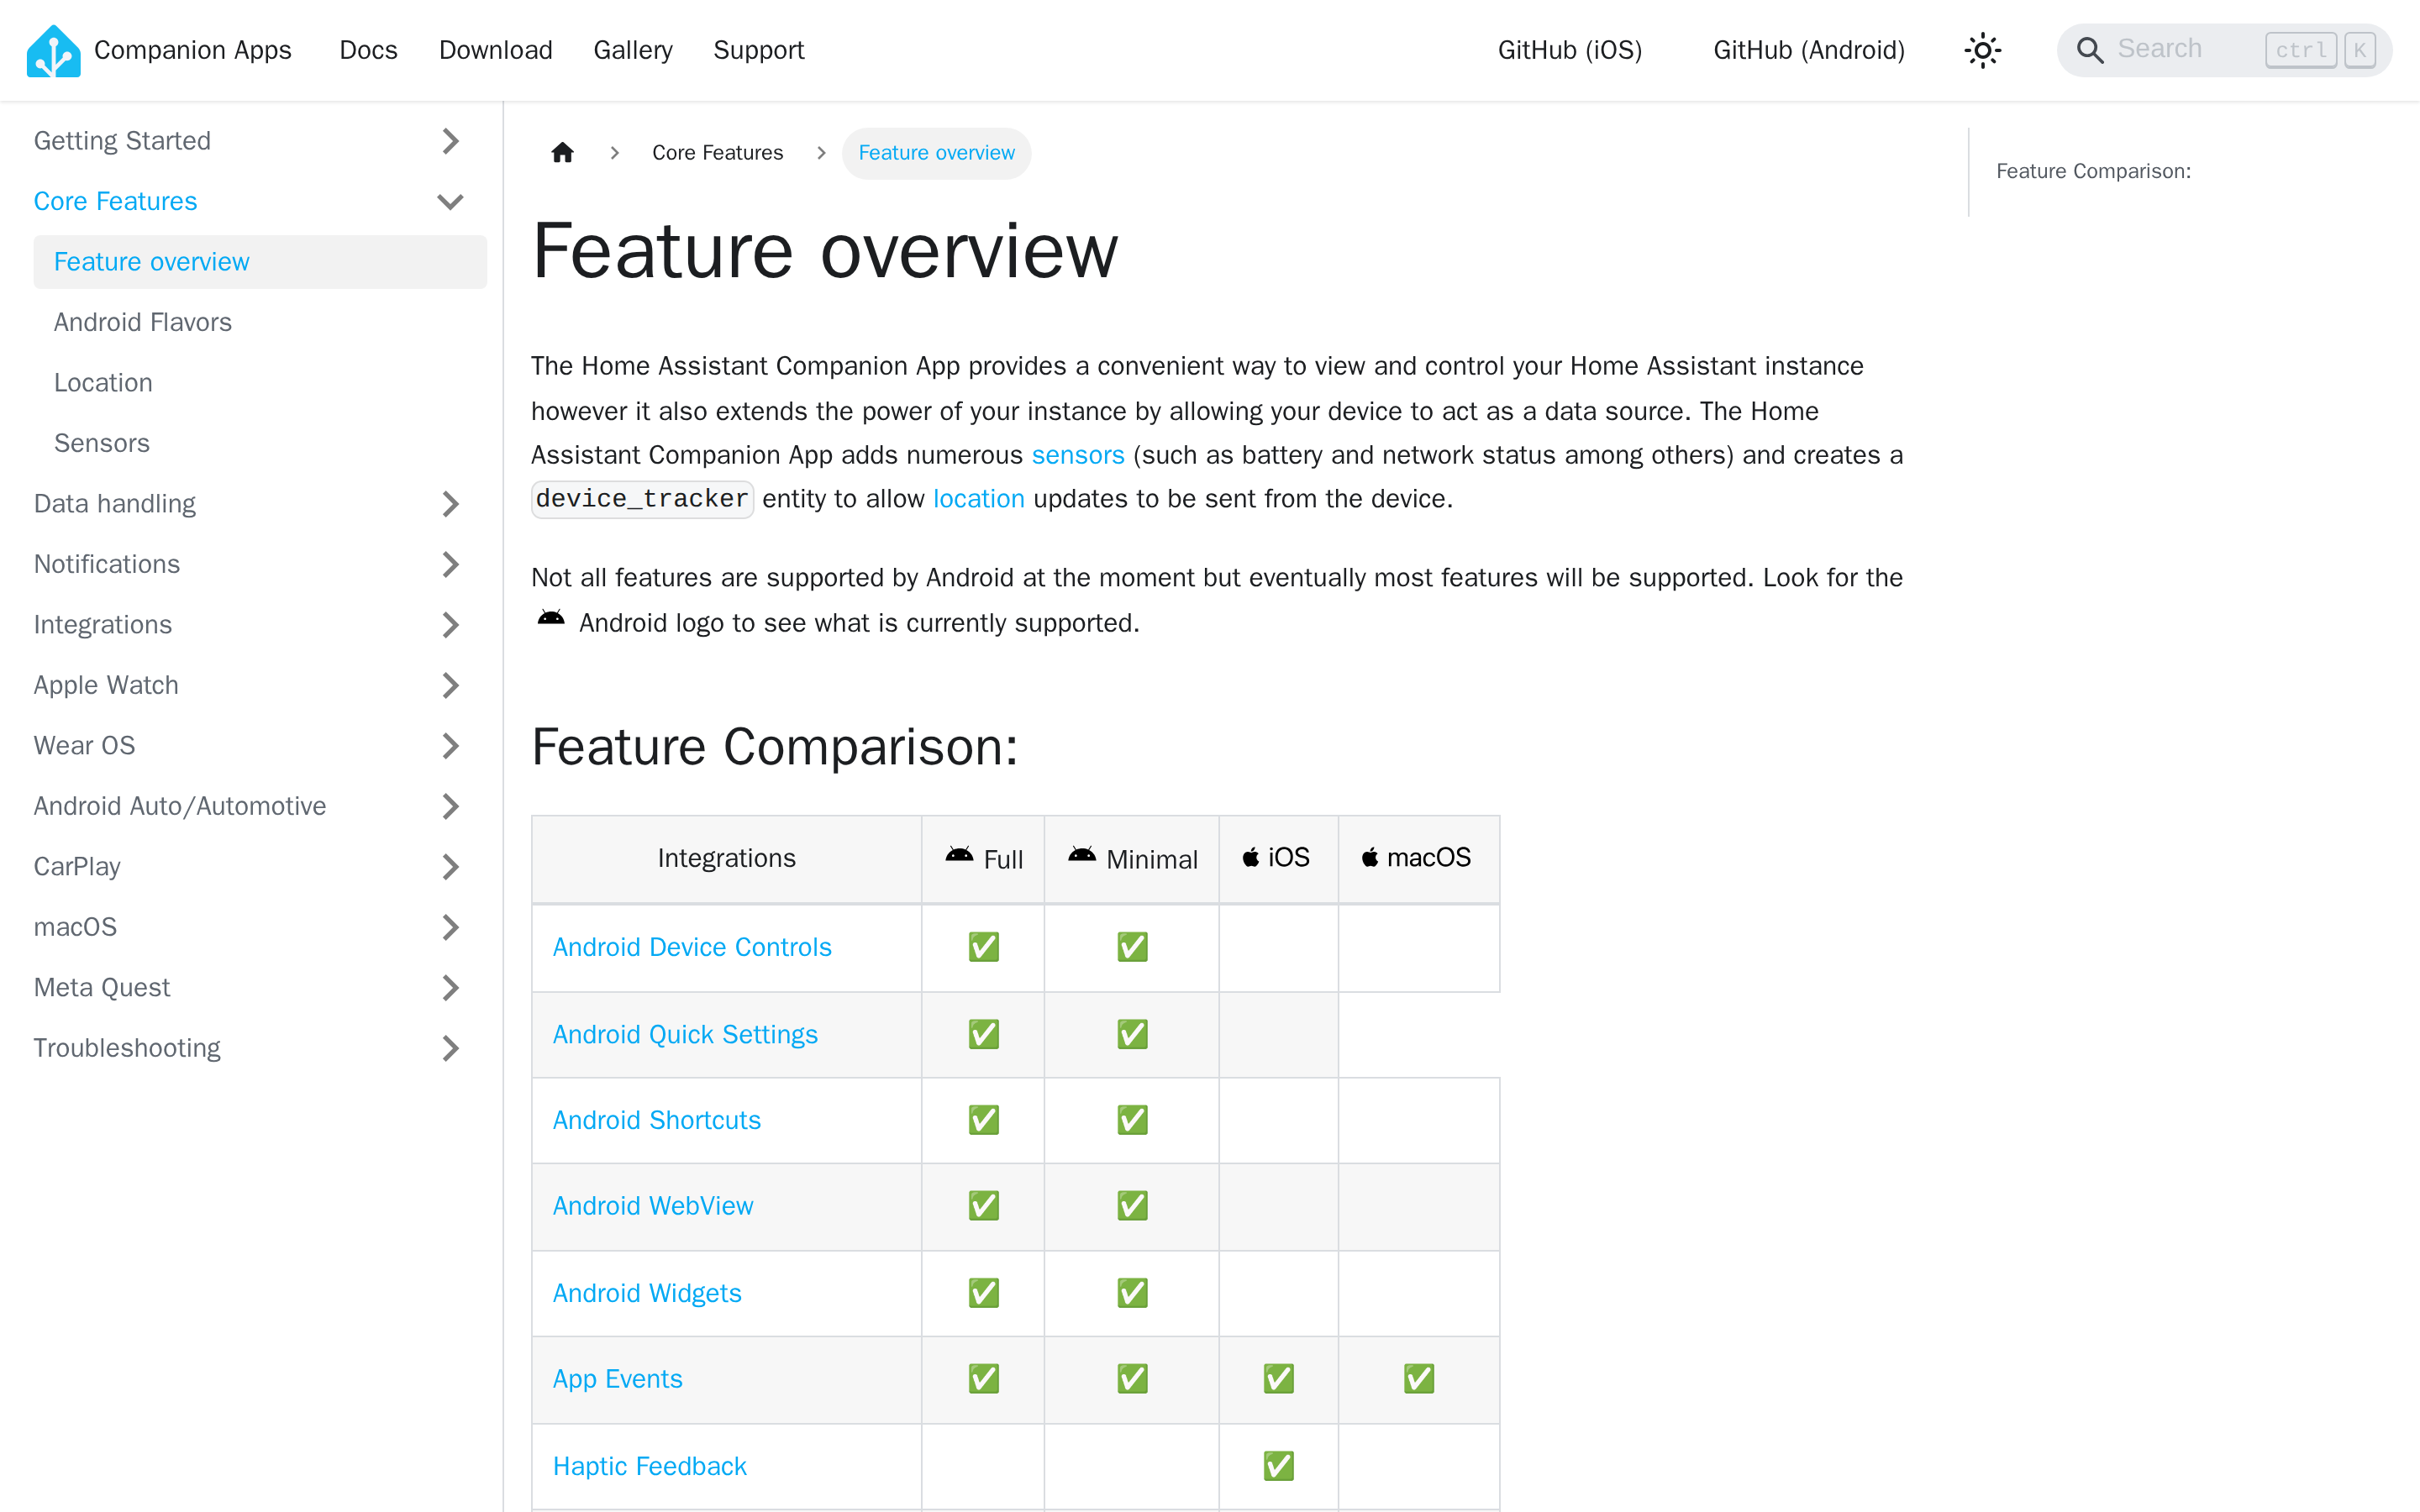Expand the Integrations sidebar chevron
This screenshot has width=2420, height=1512.
[x=450, y=625]
